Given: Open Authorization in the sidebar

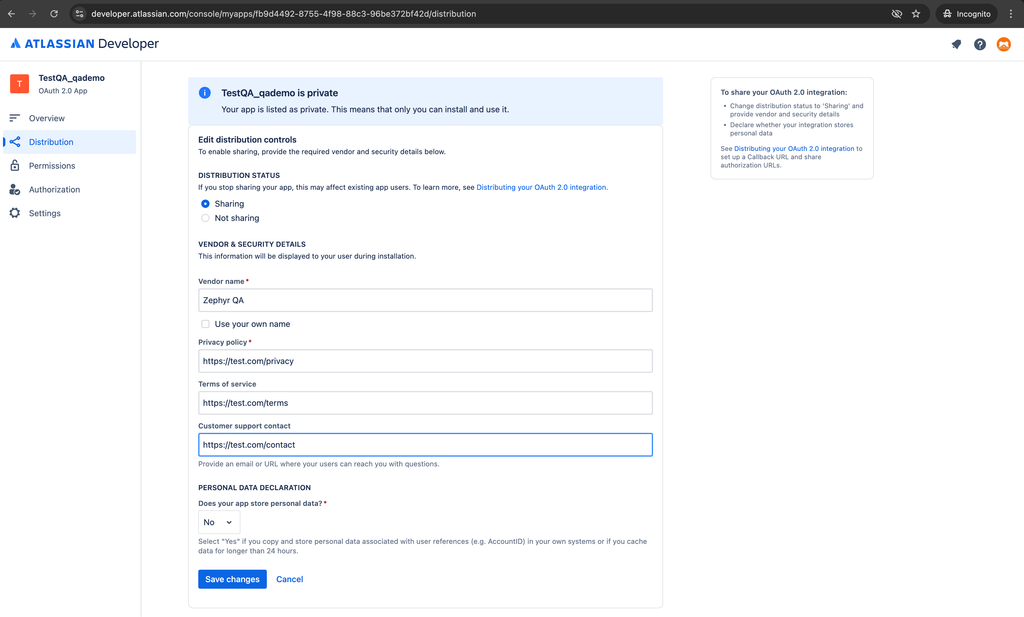Looking at the screenshot, I should (x=54, y=190).
